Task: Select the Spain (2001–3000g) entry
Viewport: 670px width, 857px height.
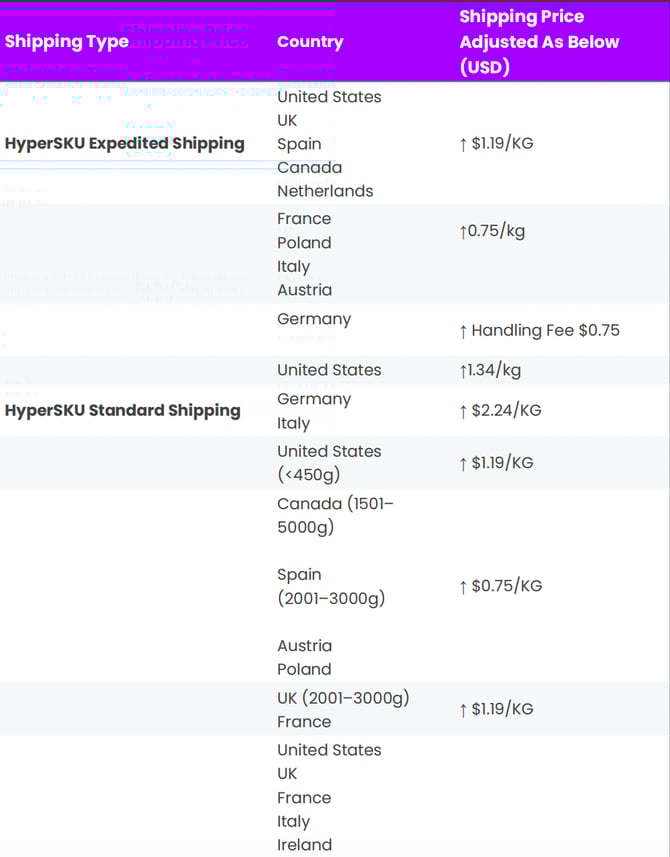Action: click(x=331, y=586)
